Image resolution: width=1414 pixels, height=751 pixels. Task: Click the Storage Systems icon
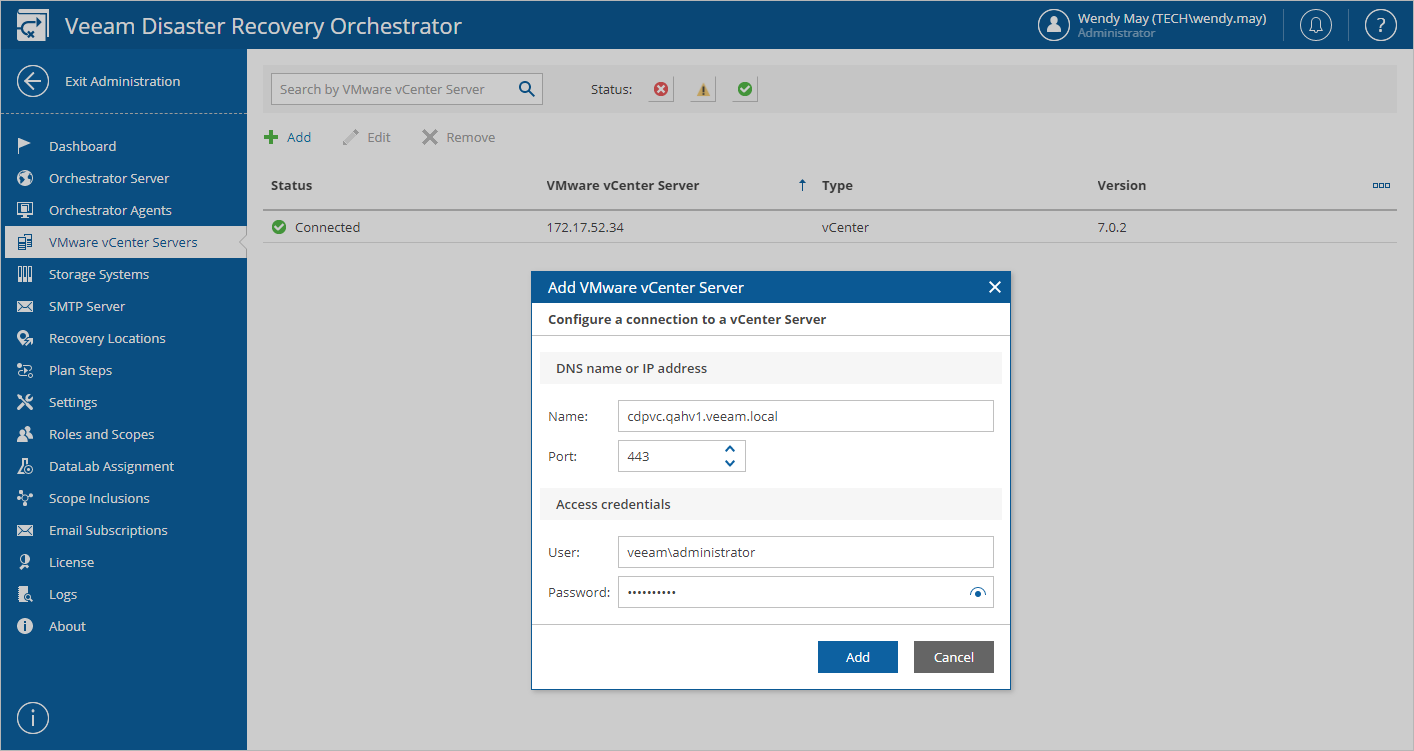[26, 274]
